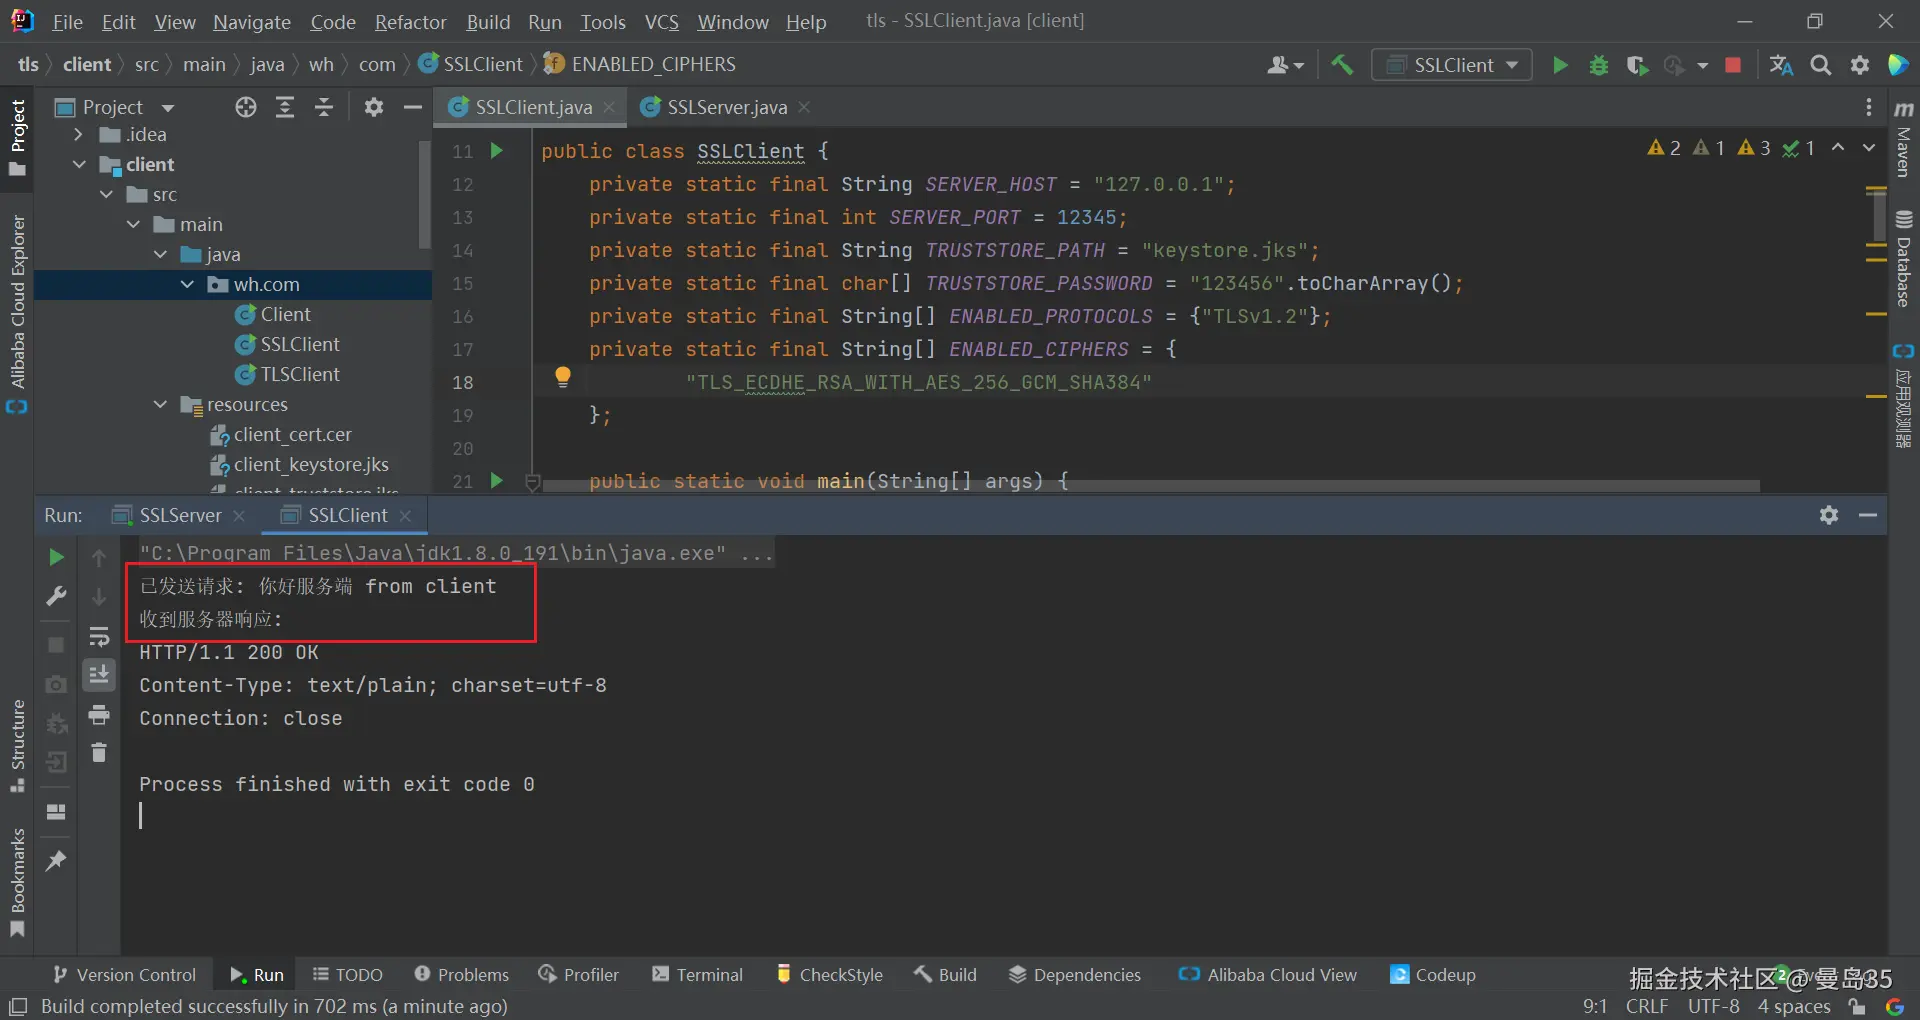Open the Alibaba Cloud View tool window
The image size is (1920, 1020).
[x=1268, y=975]
